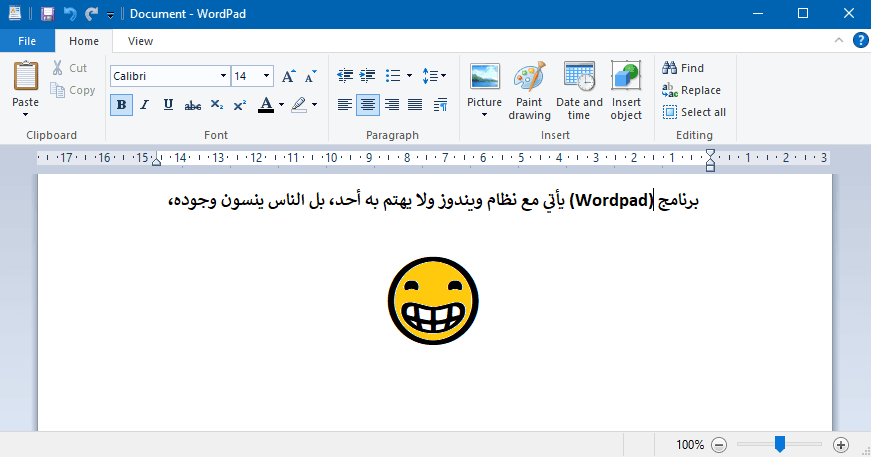Select the grinning smiley image

click(433, 300)
